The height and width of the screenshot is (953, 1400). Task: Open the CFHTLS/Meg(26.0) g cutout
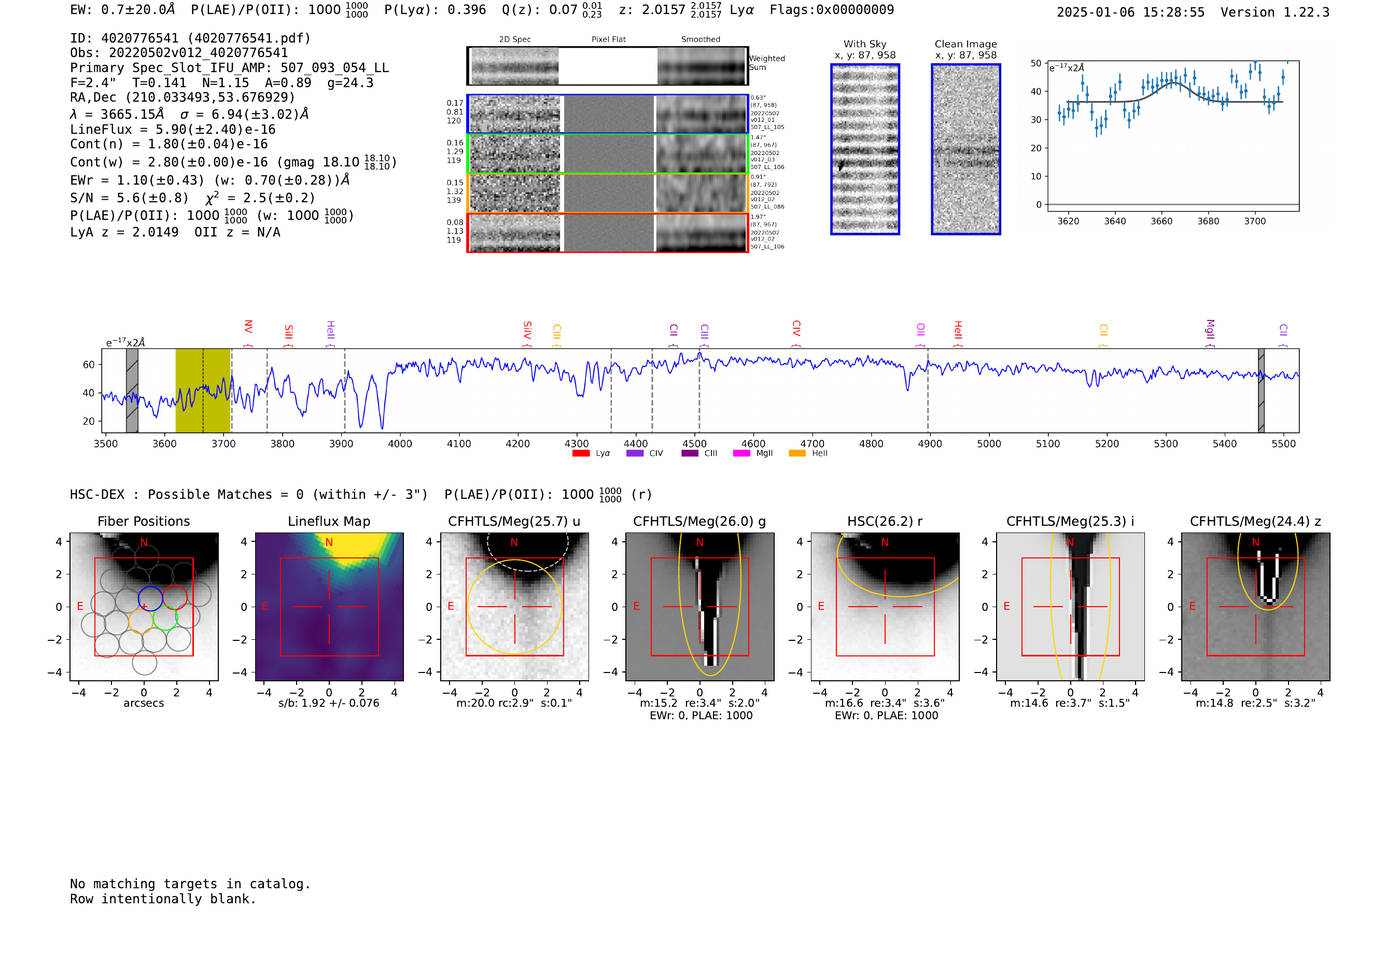point(700,607)
